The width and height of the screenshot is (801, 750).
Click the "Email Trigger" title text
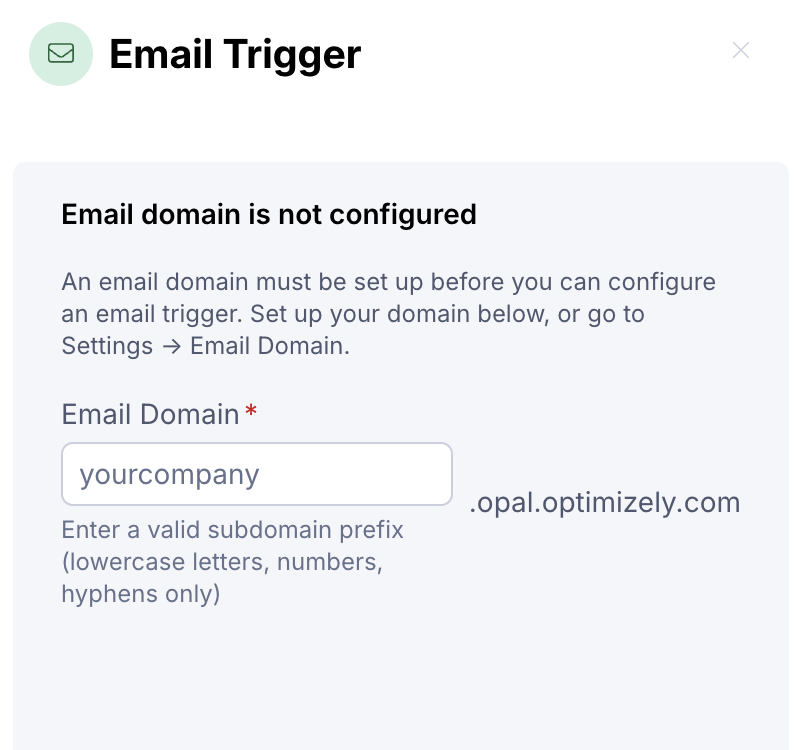[235, 54]
